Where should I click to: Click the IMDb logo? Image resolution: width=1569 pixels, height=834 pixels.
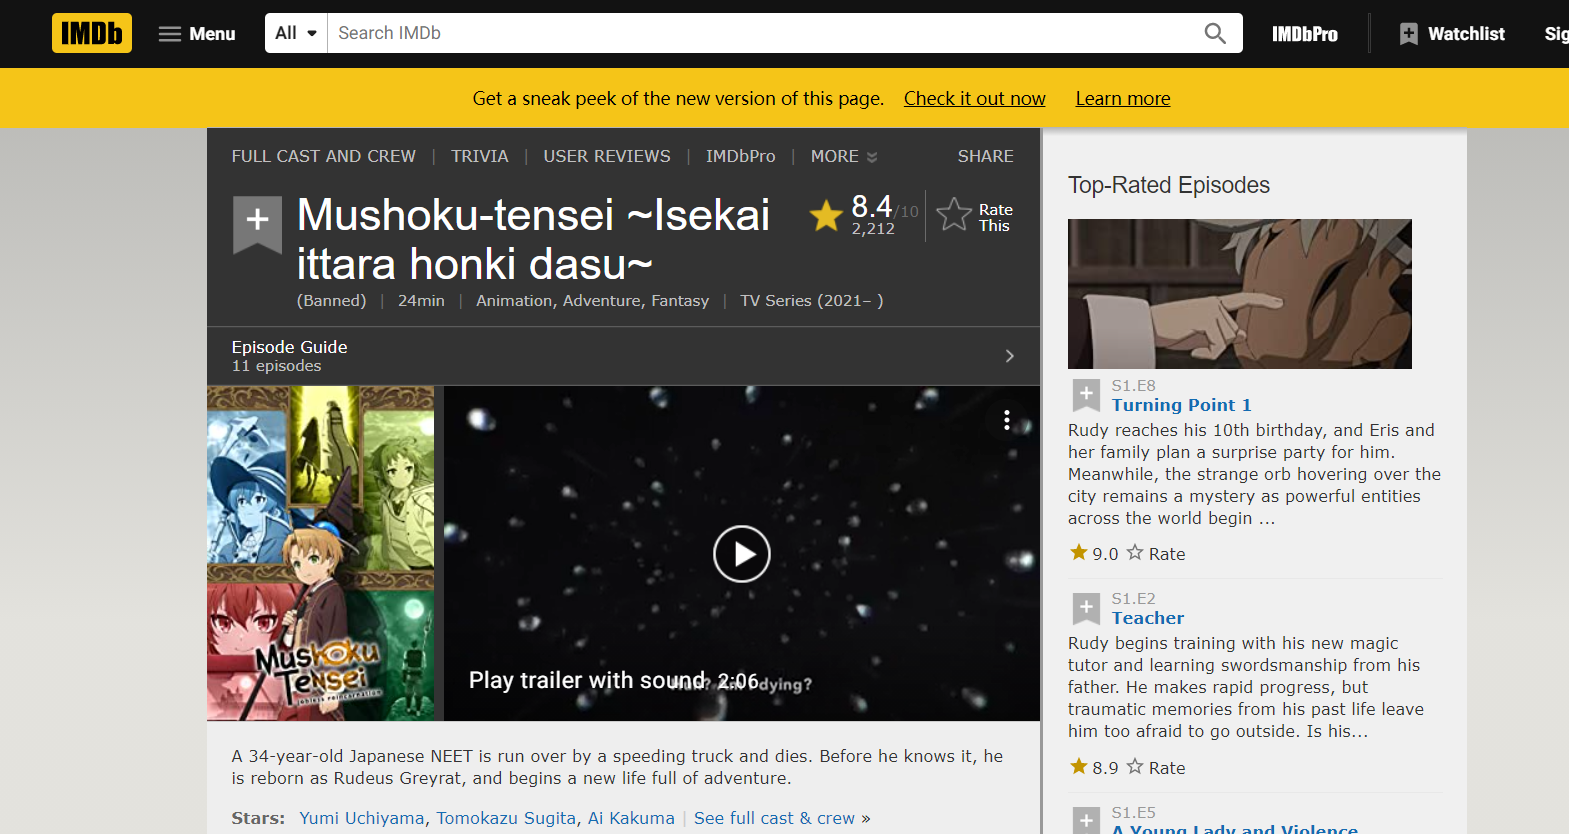click(92, 33)
